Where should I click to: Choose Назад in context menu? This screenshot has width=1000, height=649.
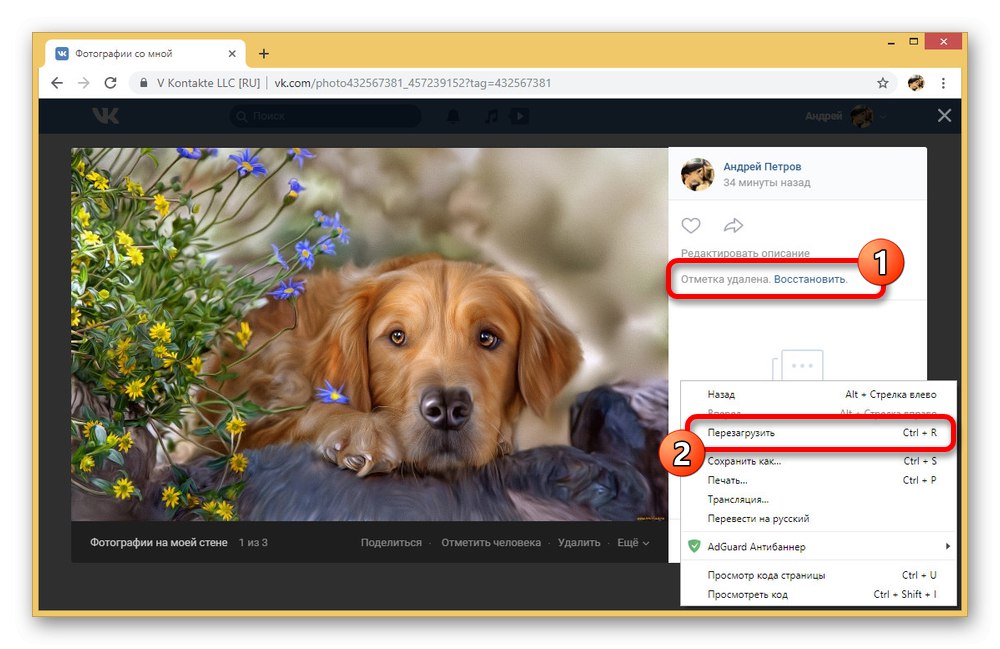point(818,395)
